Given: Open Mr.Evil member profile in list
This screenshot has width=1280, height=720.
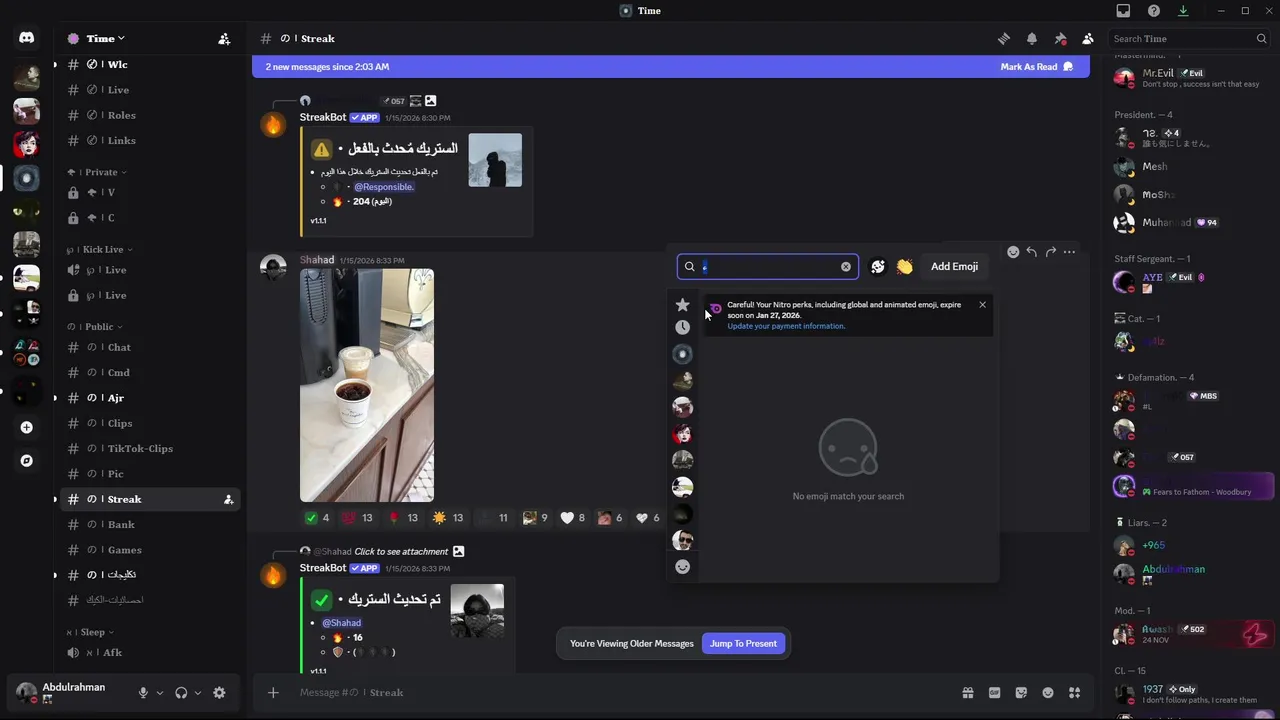Looking at the screenshot, I should (x=1192, y=78).
